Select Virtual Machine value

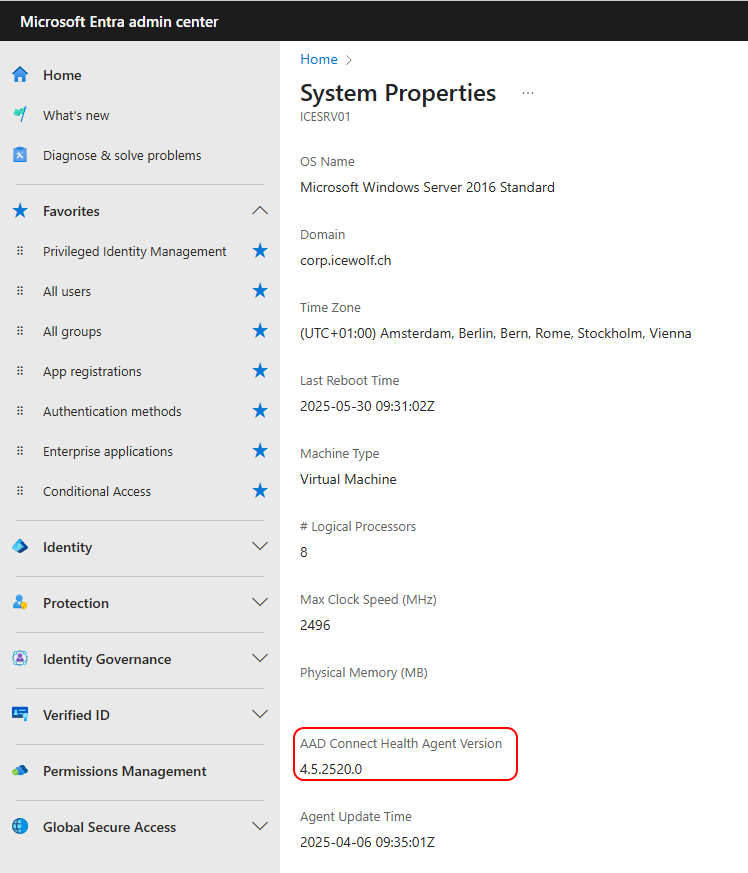point(348,479)
